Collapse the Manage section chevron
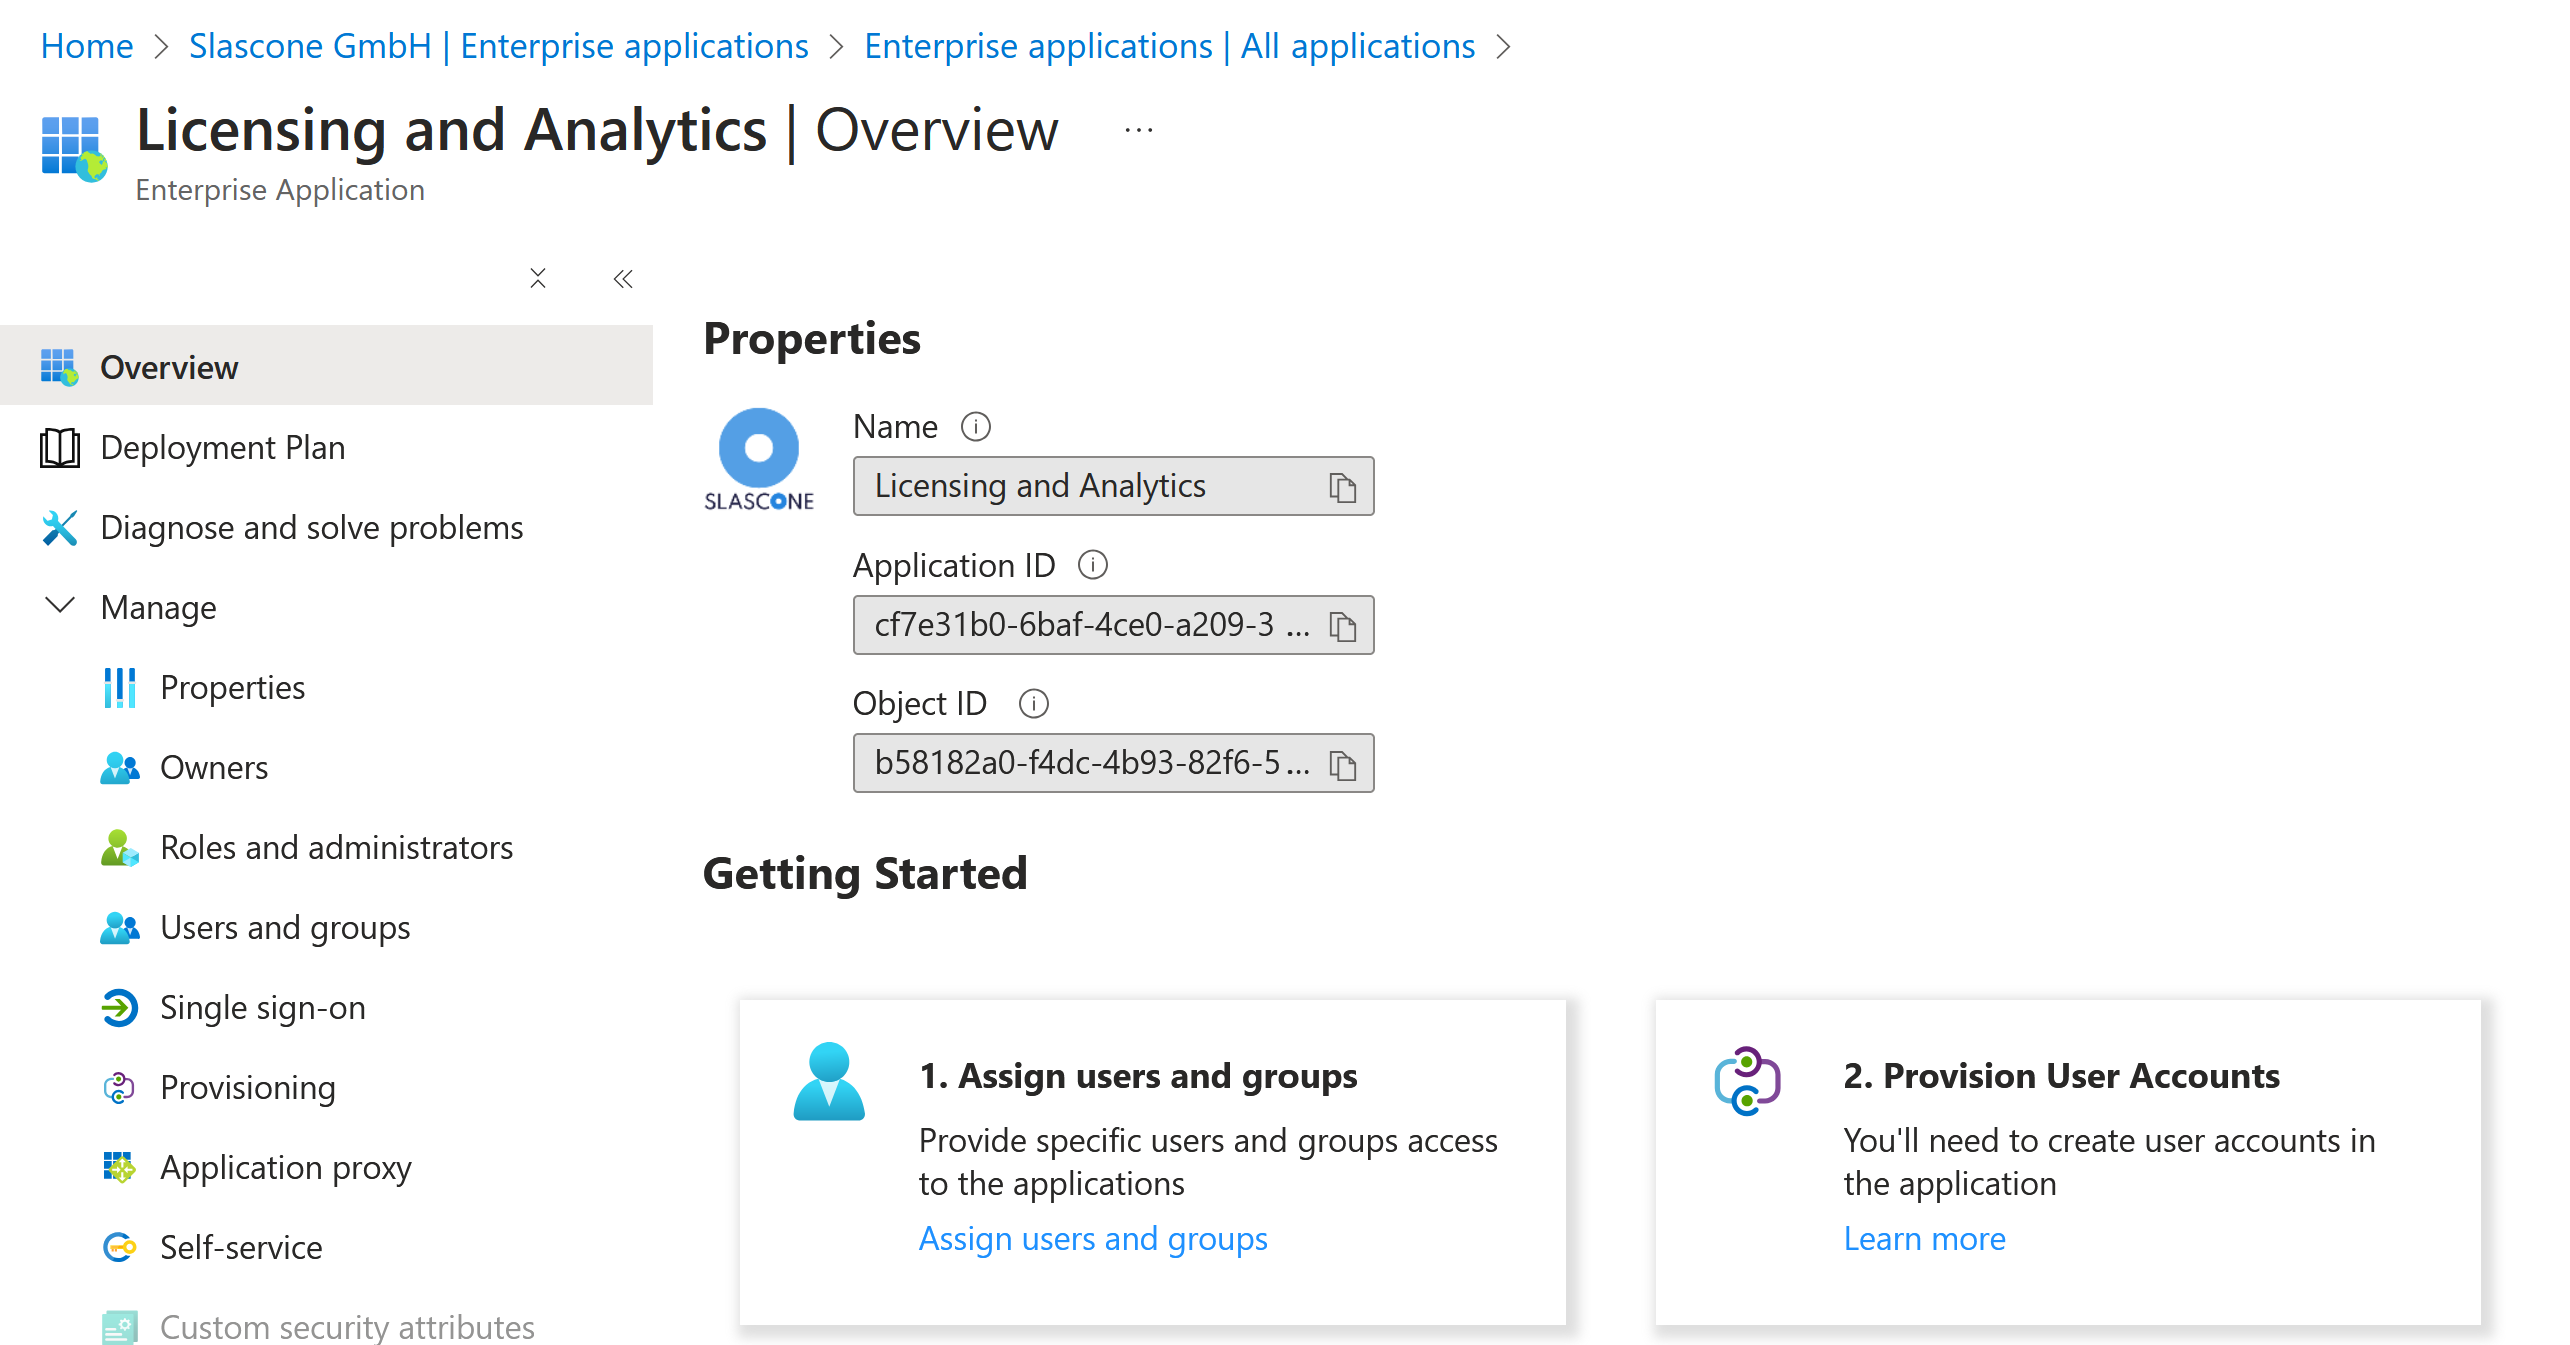2570x1345 pixels. [60, 605]
